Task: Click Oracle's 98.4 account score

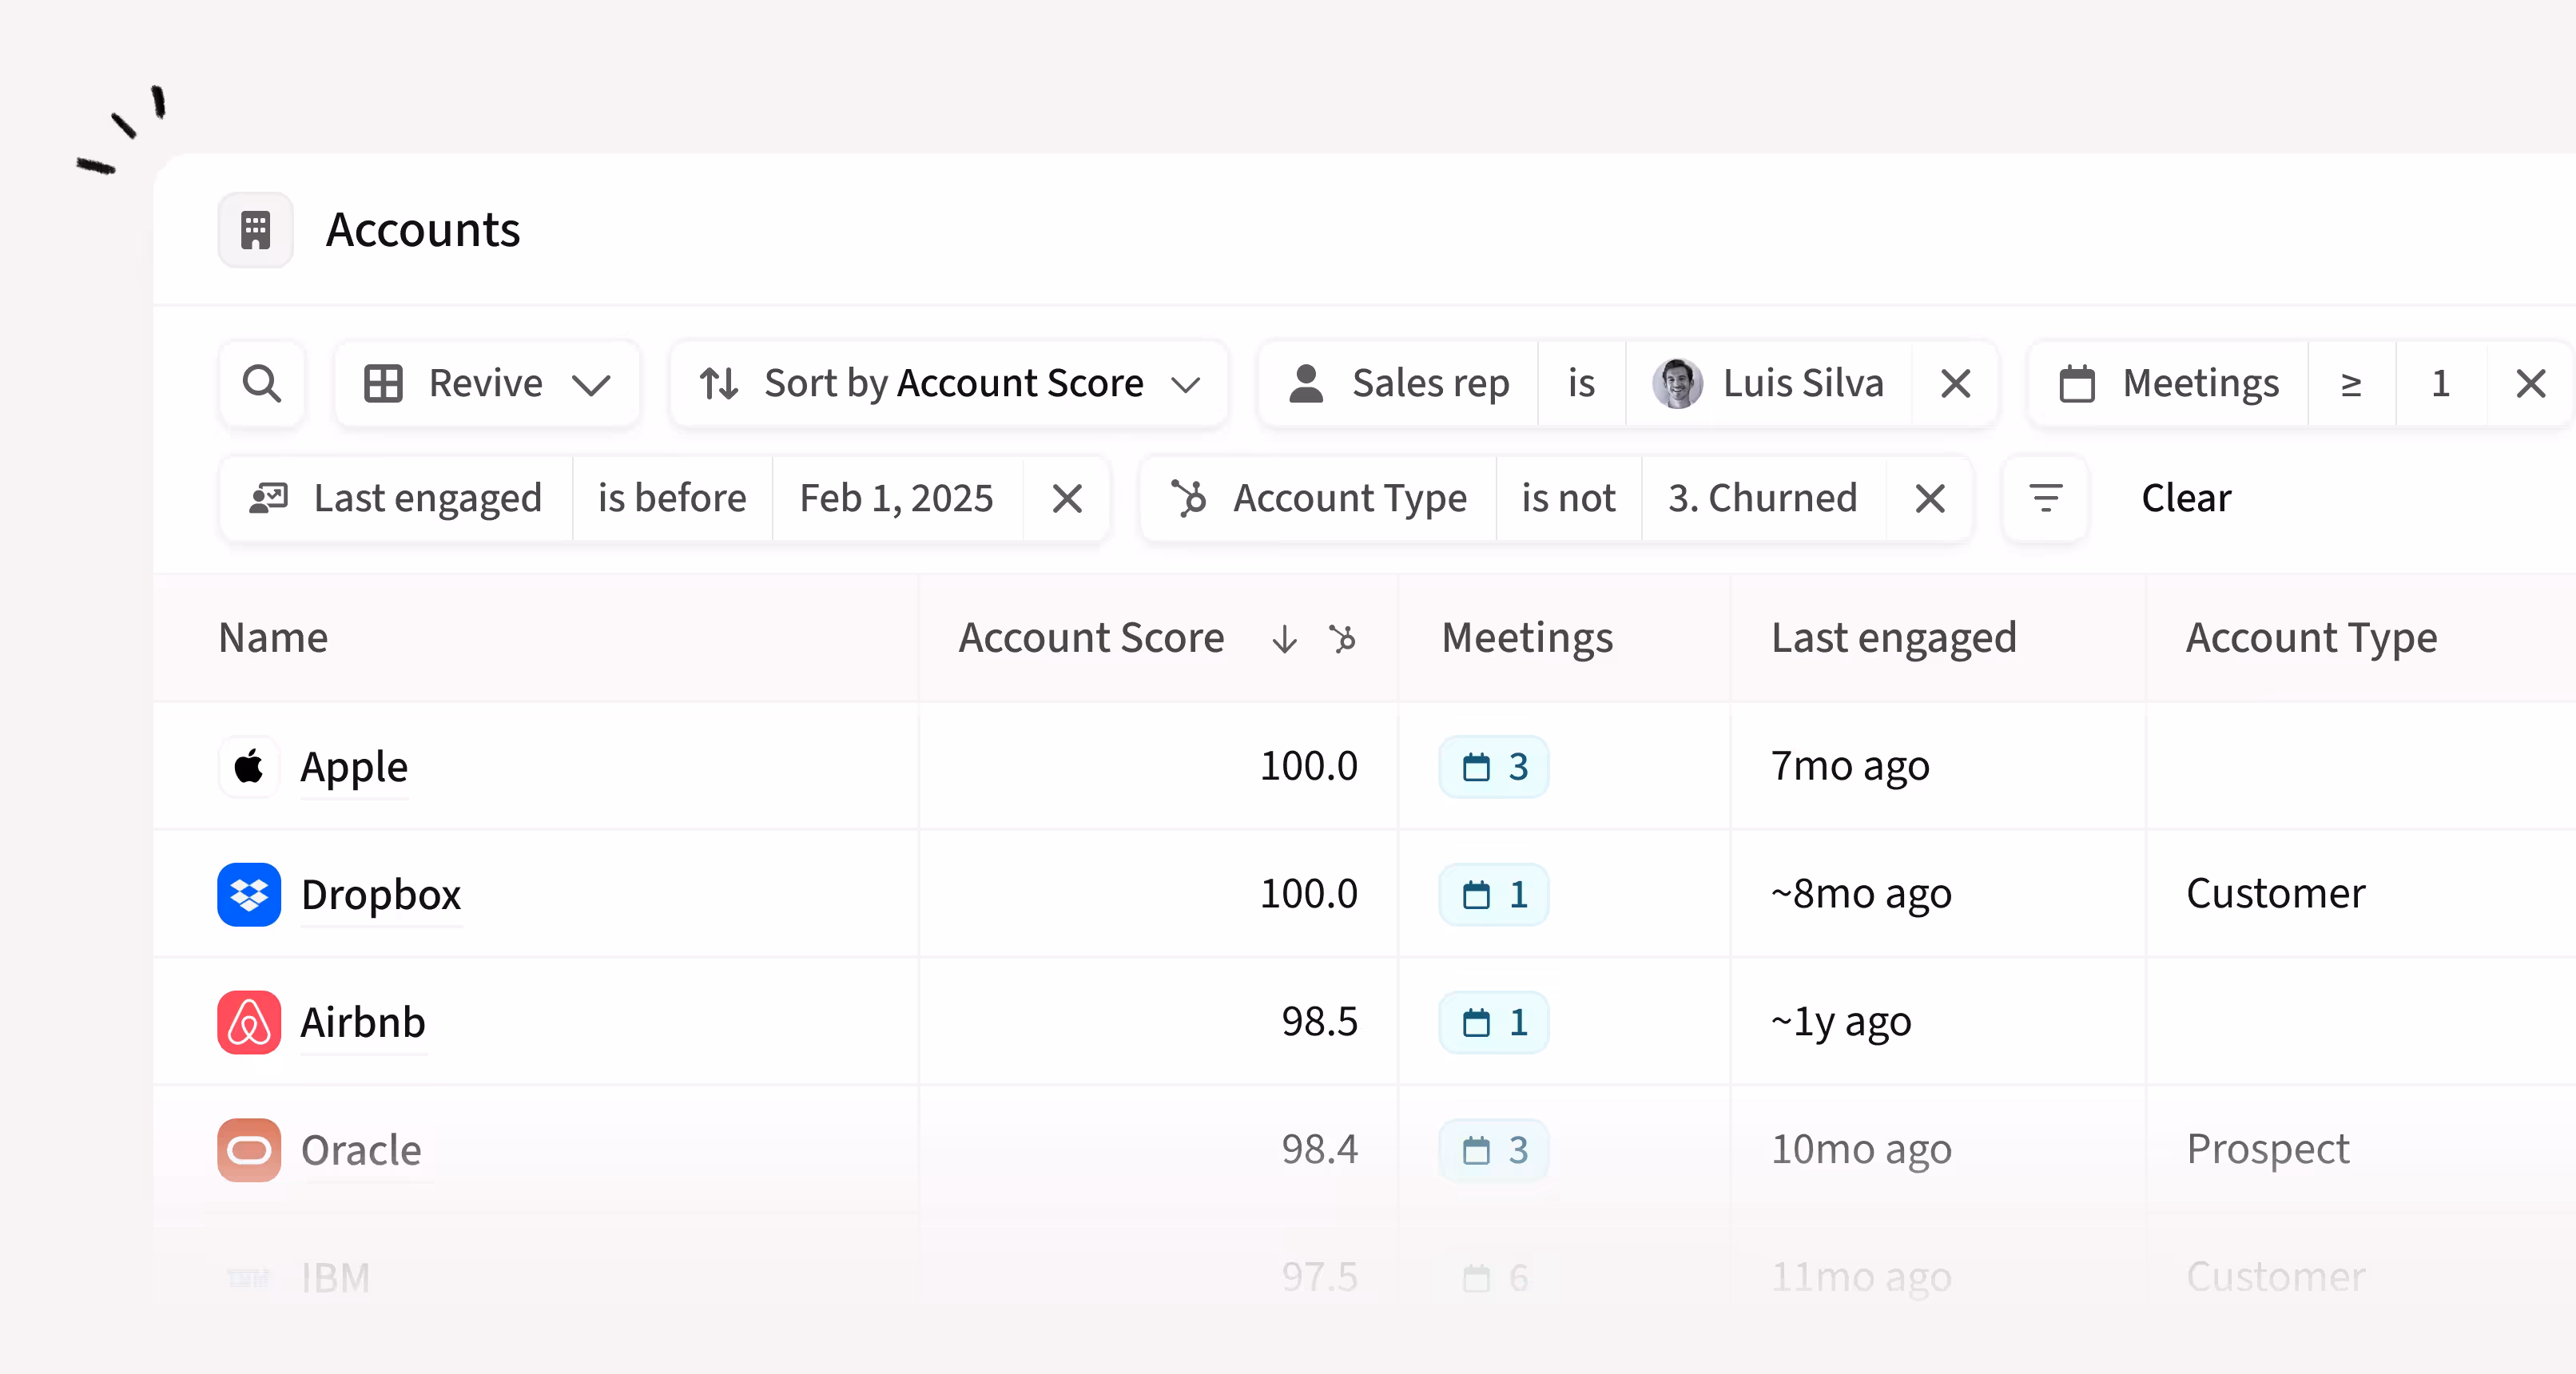Action: (1319, 1150)
